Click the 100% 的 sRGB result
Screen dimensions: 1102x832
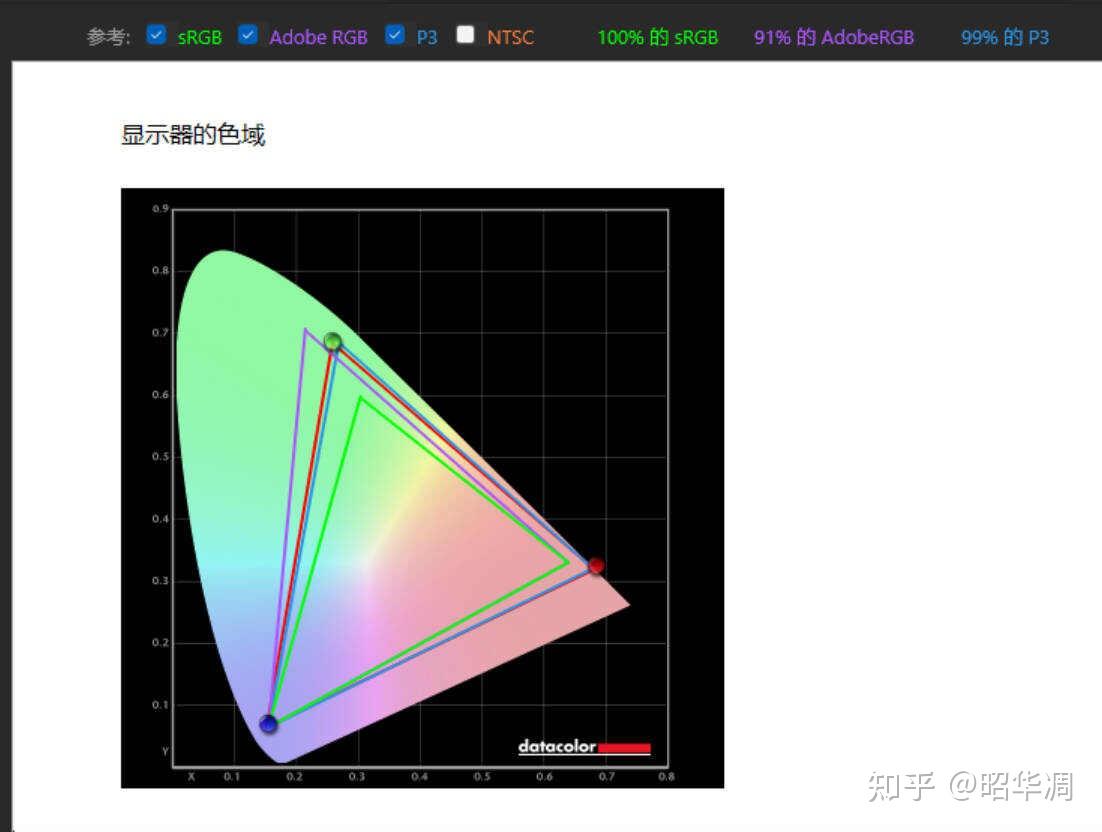click(x=657, y=37)
